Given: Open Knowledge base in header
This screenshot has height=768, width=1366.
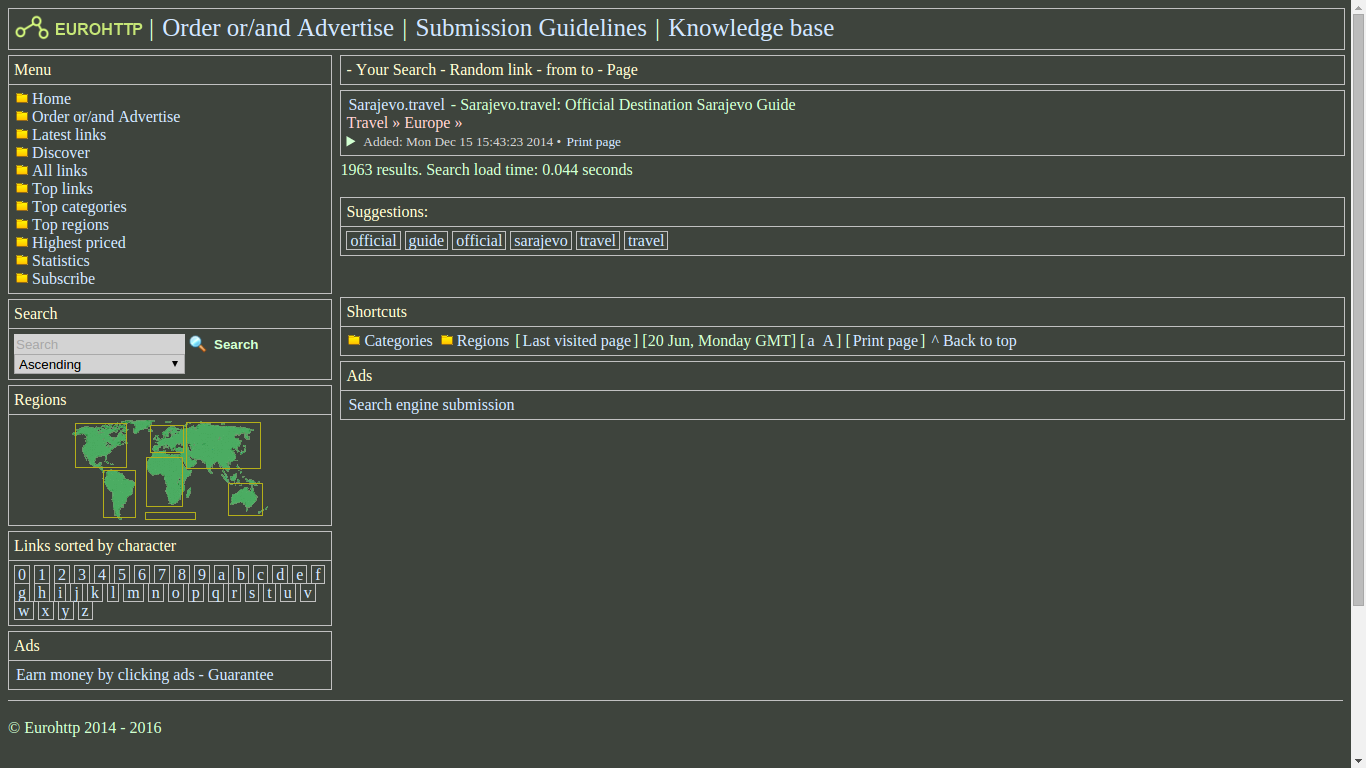Looking at the screenshot, I should [751, 28].
